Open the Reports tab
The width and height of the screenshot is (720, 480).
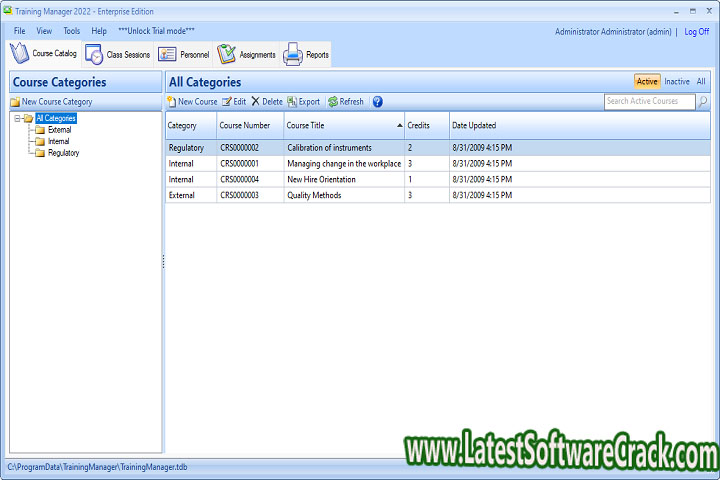point(306,55)
